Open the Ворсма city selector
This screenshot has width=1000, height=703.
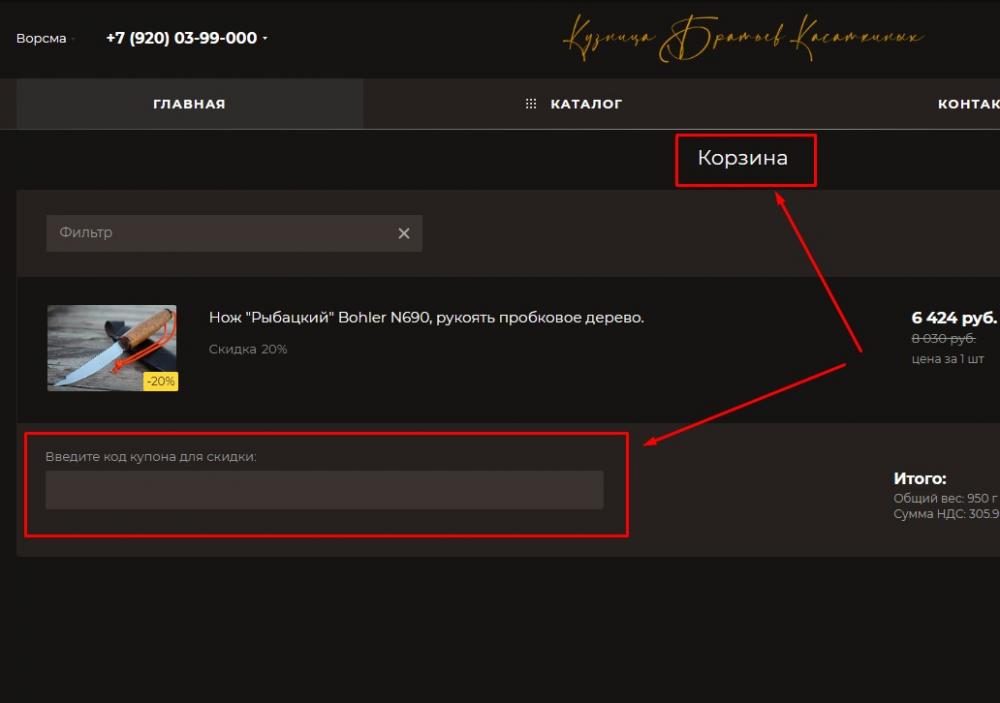point(41,38)
